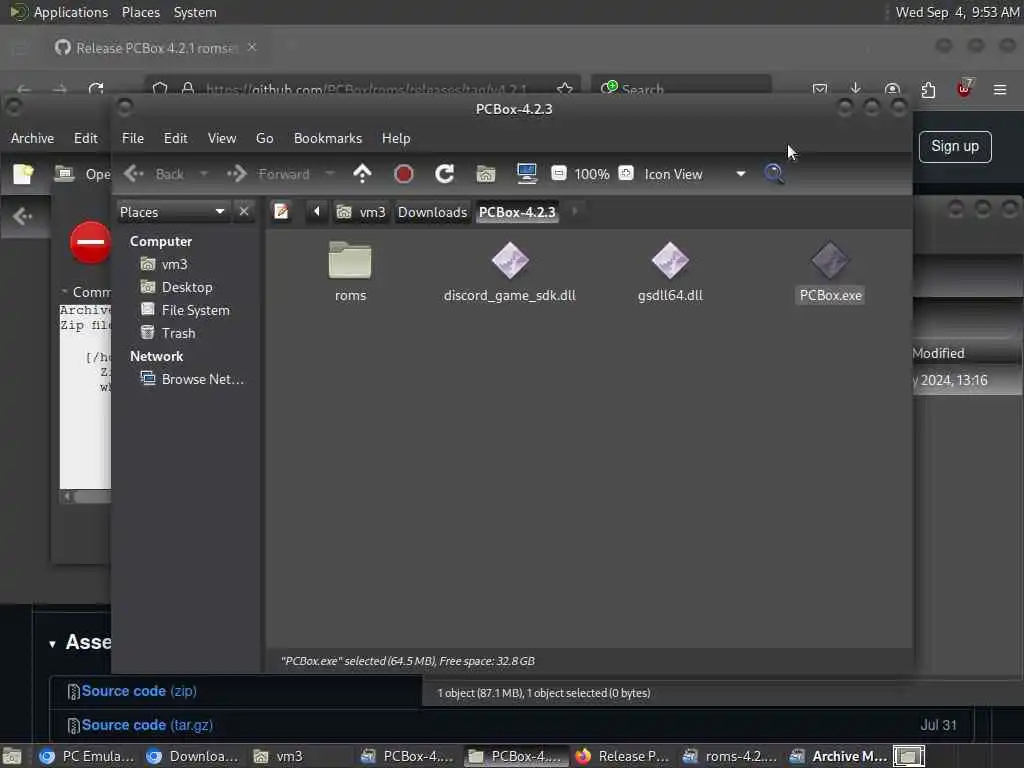Screen dimensions: 1024x768
Task: Open Places menu in top panel
Action: [140, 12]
